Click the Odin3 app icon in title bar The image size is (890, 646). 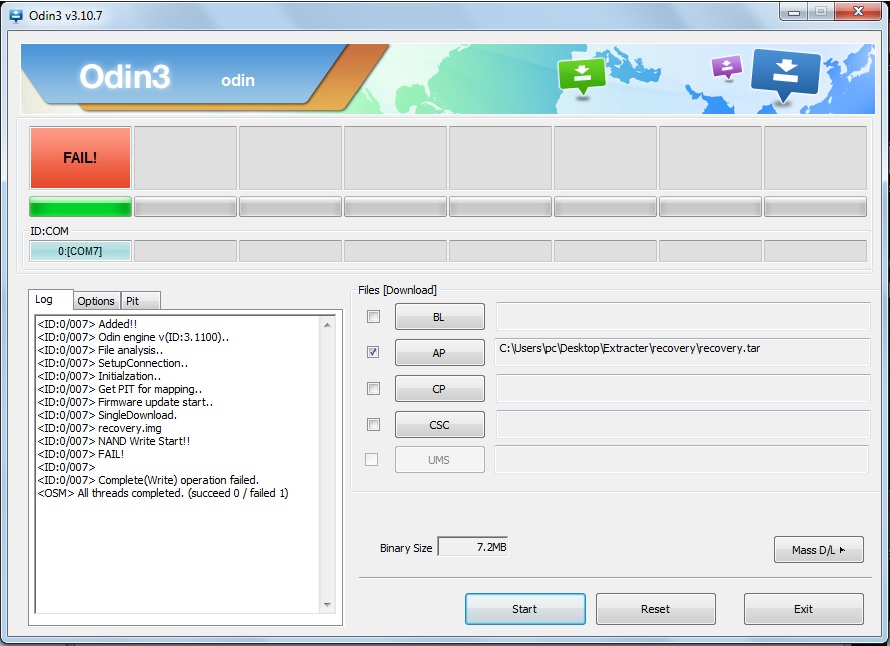tap(16, 16)
